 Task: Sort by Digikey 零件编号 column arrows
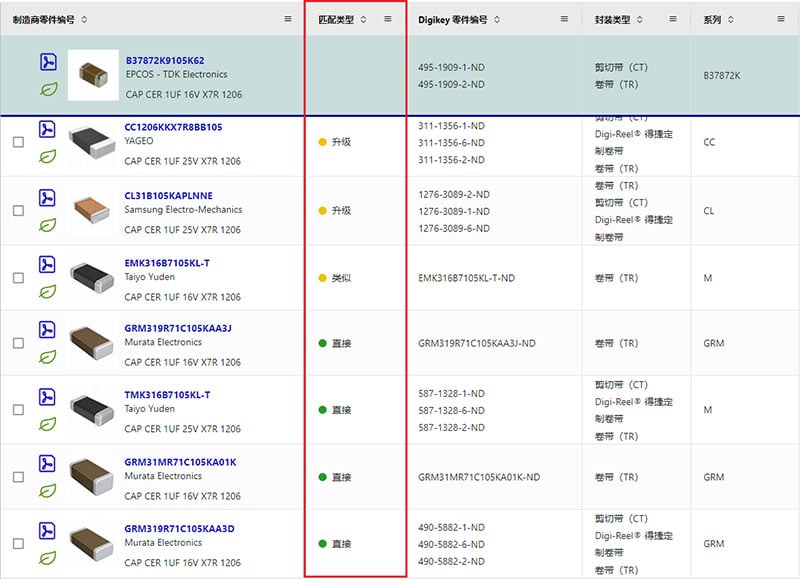[x=497, y=19]
